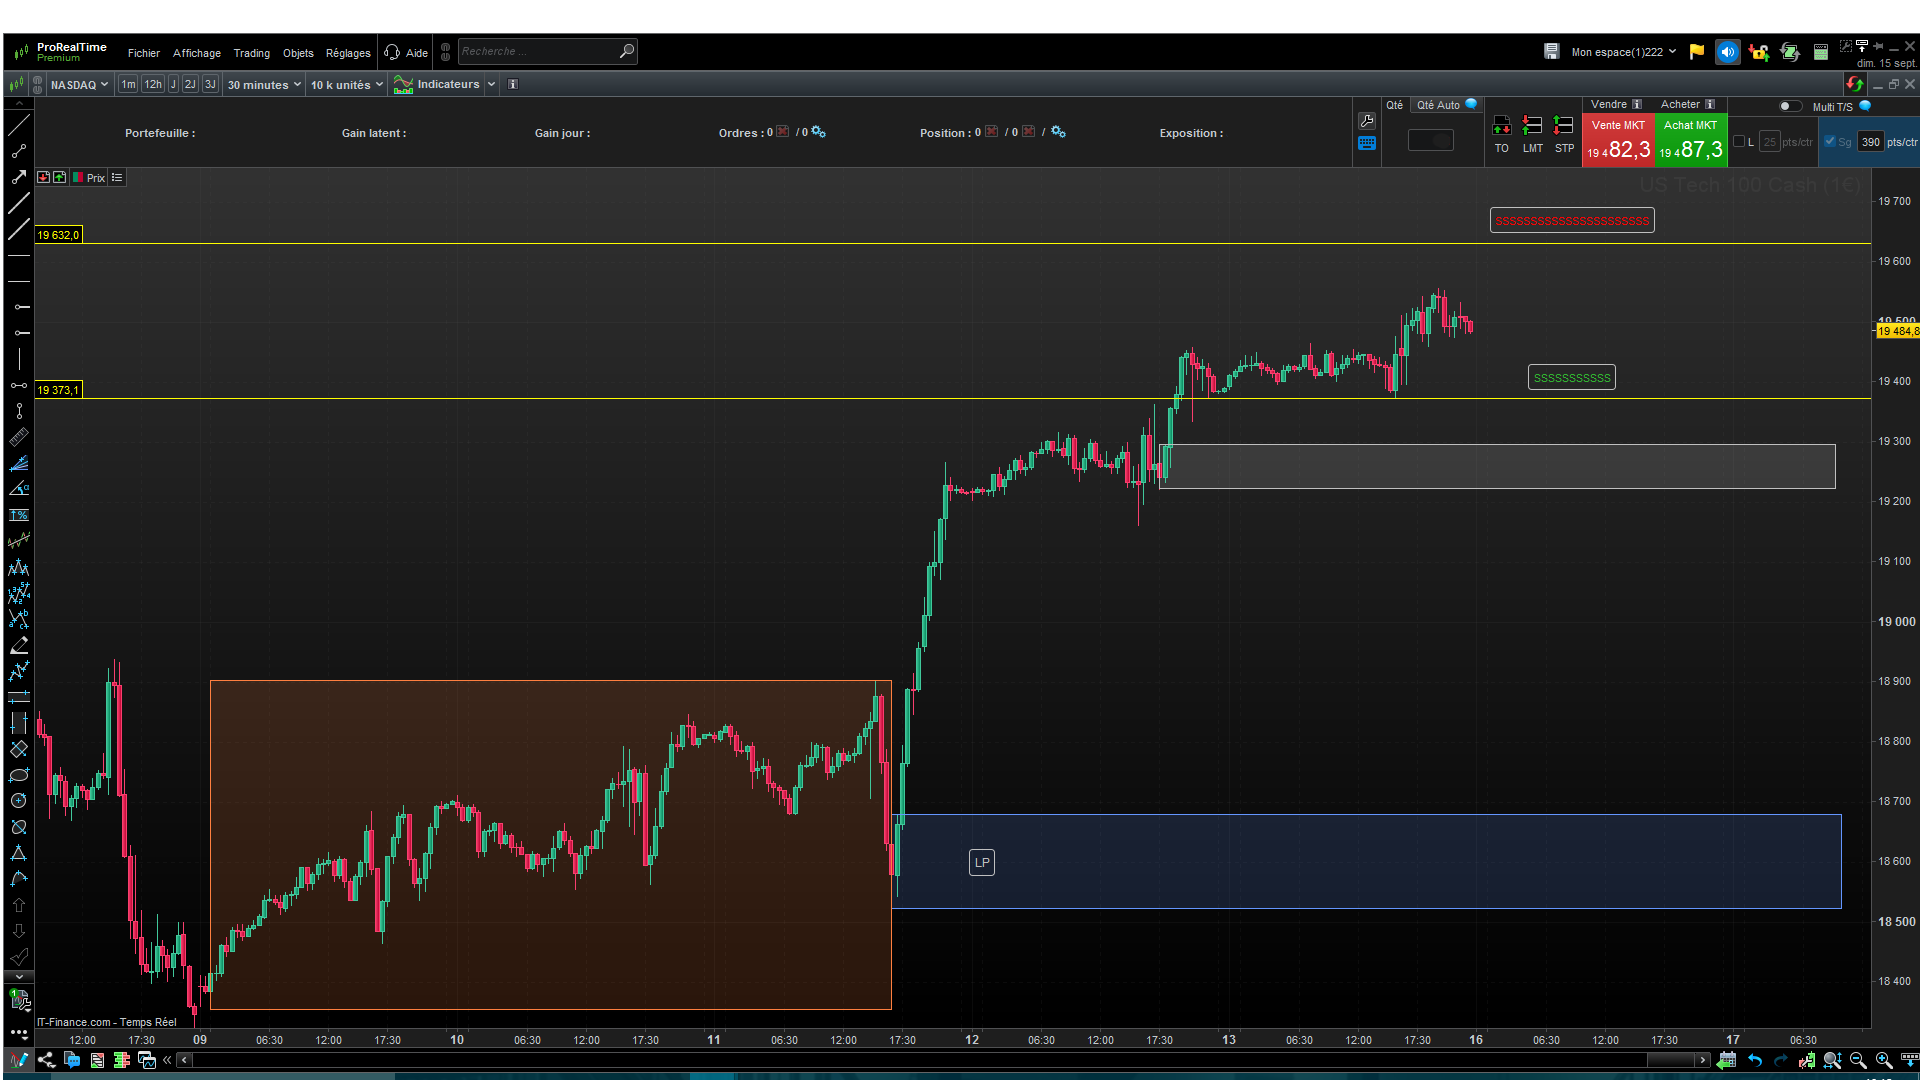Click the TO order icon
The width and height of the screenshot is (1920, 1080).
[x=1501, y=126]
